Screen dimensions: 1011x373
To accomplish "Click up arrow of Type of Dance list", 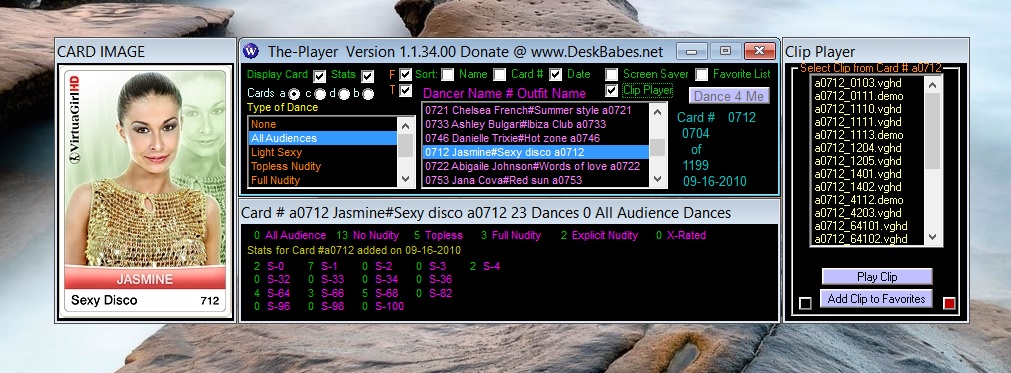I will coord(406,126).
